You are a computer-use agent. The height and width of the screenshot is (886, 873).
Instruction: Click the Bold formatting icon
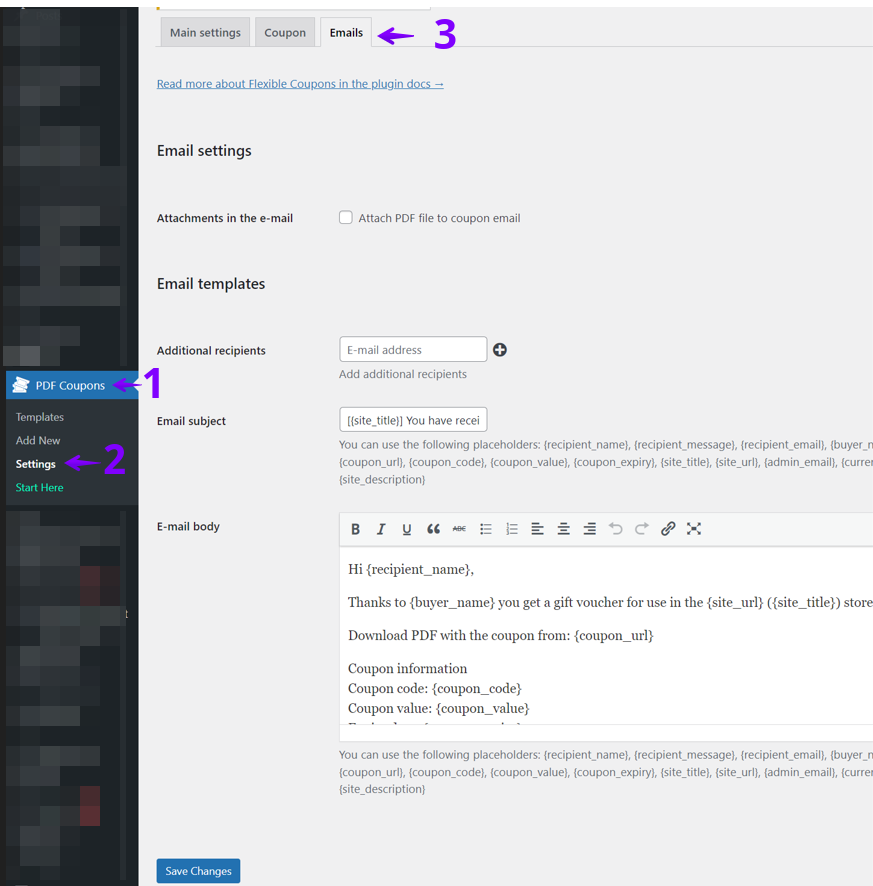[355, 529]
